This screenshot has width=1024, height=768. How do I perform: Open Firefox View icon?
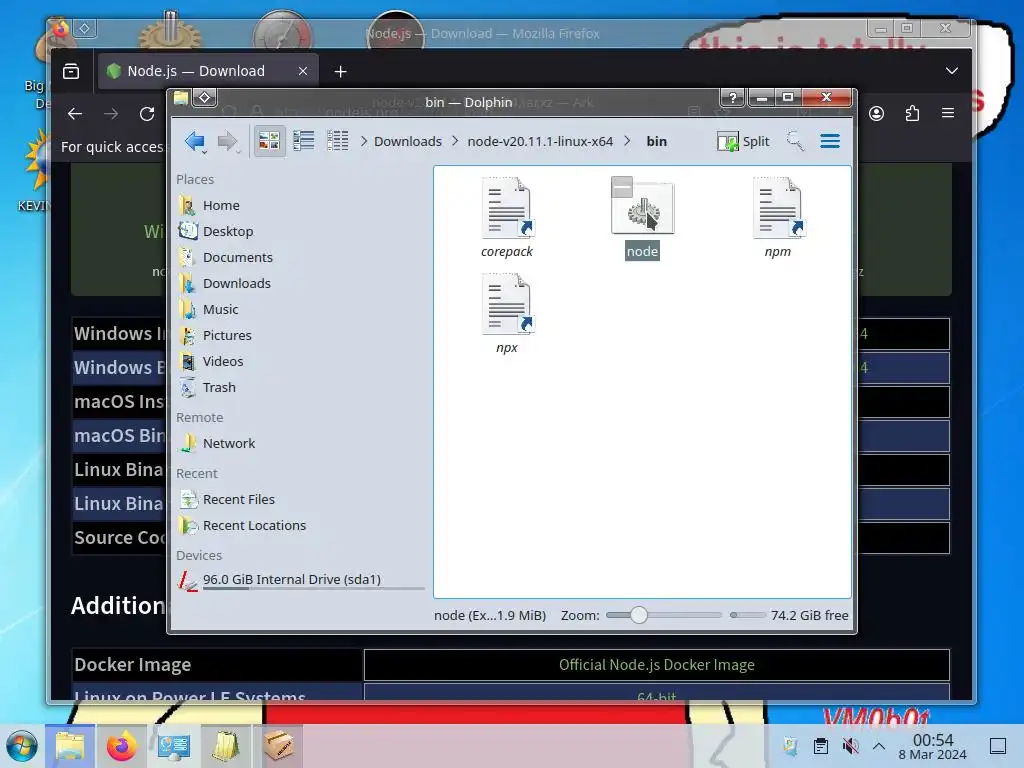(x=71, y=71)
